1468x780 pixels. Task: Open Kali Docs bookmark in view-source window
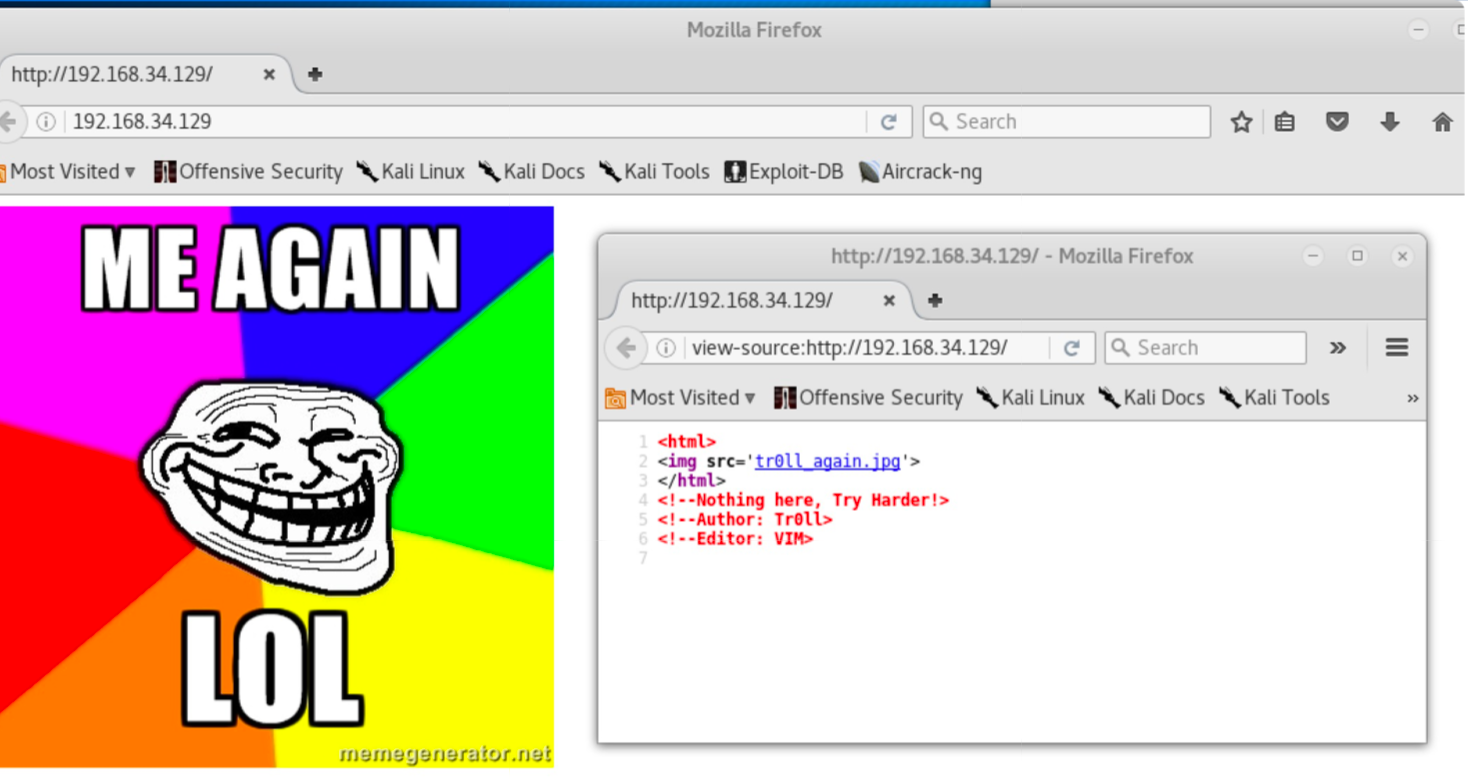point(1152,398)
